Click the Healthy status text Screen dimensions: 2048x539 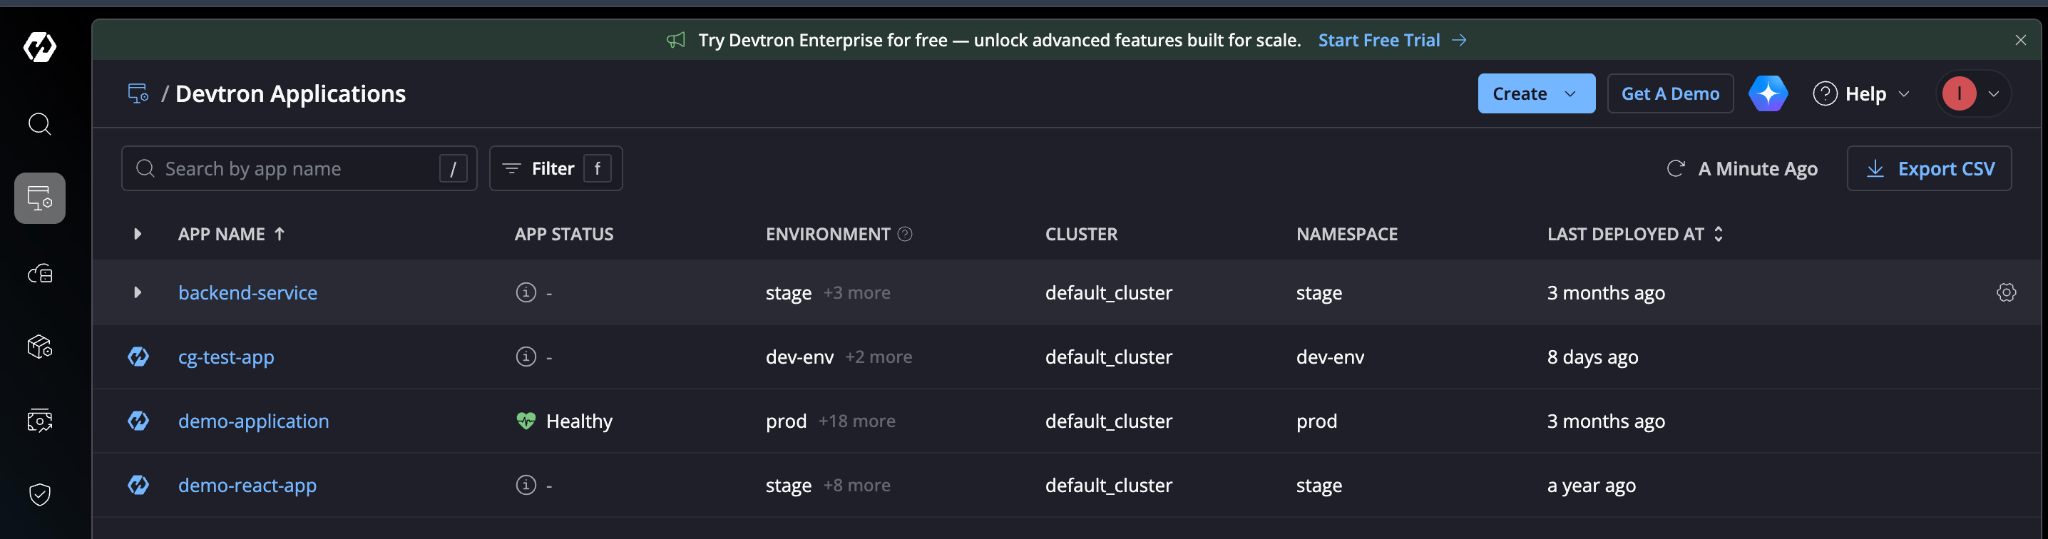pos(579,421)
